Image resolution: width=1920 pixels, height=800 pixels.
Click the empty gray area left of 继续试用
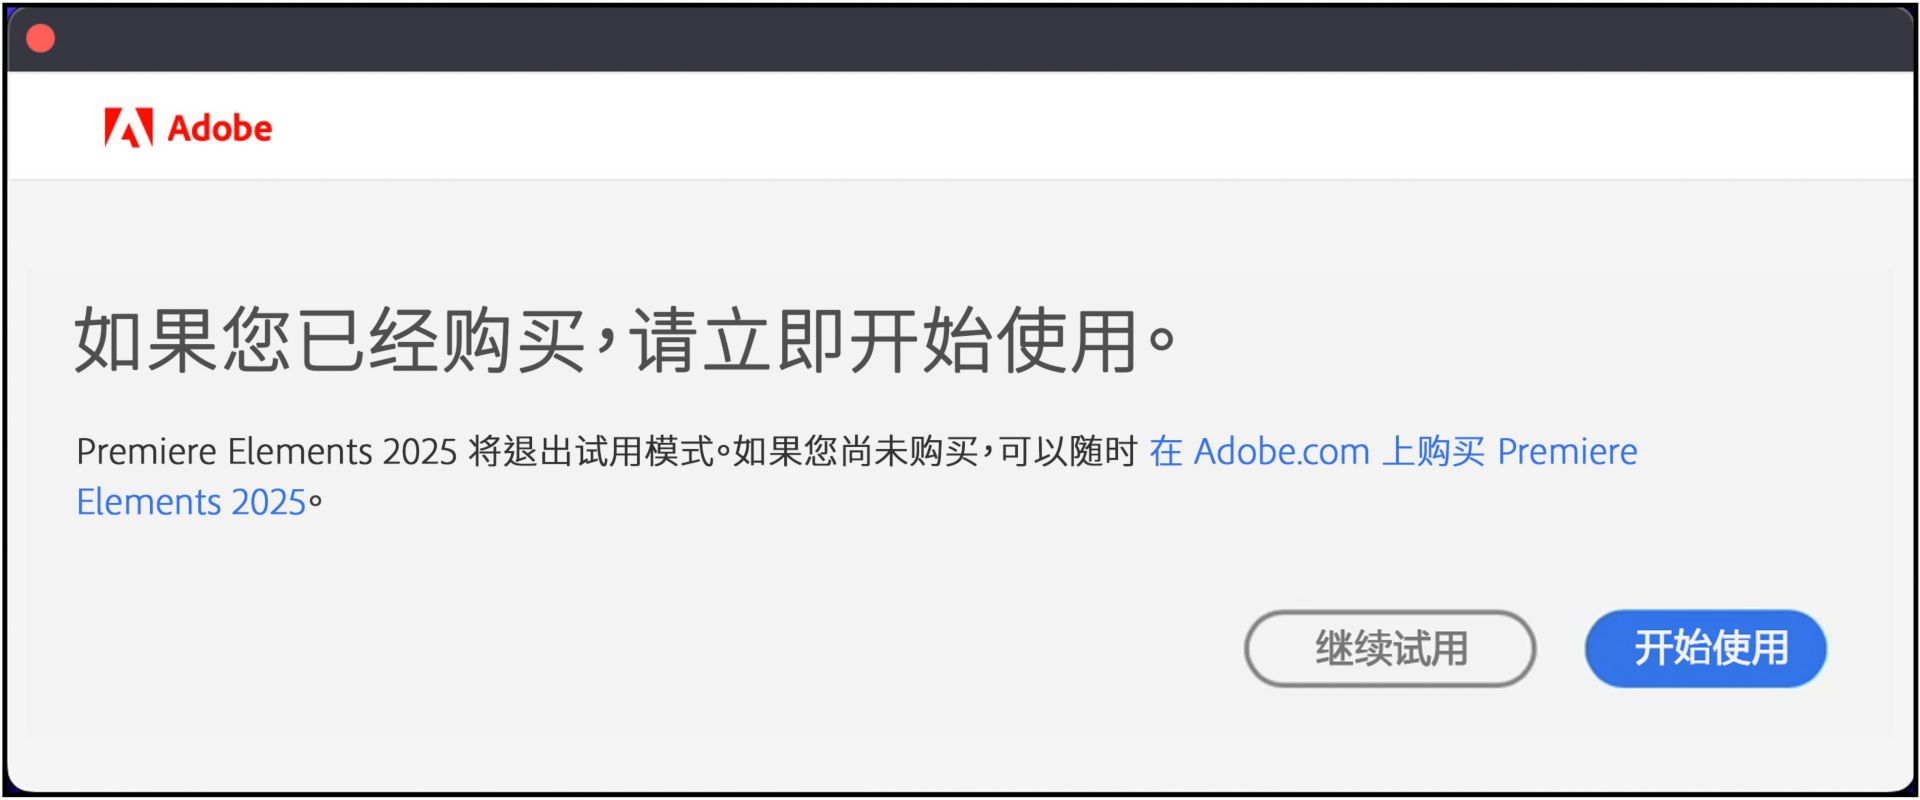click(x=640, y=648)
